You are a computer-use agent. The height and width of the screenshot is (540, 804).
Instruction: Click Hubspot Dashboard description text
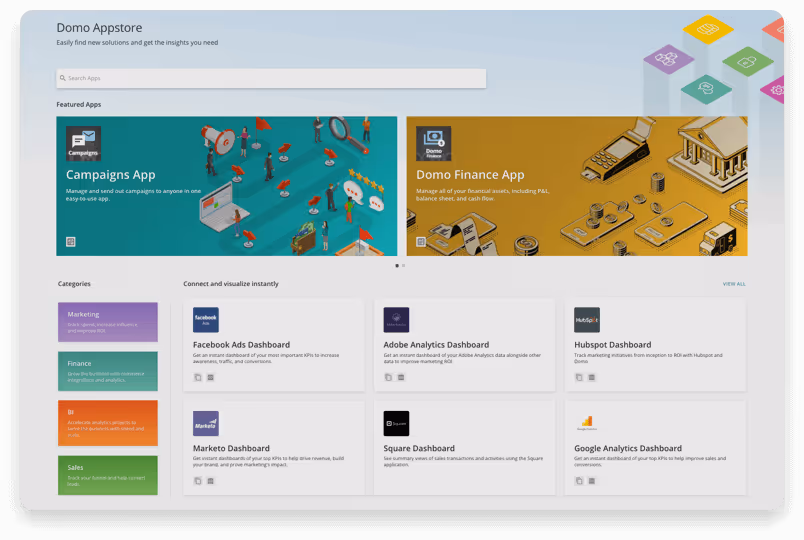tap(648, 358)
